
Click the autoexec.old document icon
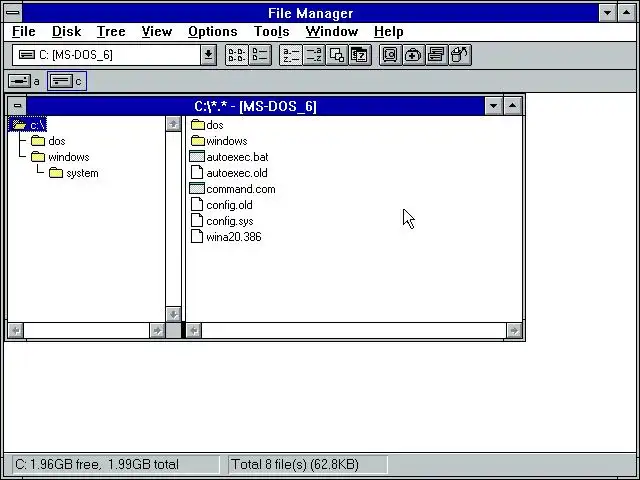coord(197,172)
